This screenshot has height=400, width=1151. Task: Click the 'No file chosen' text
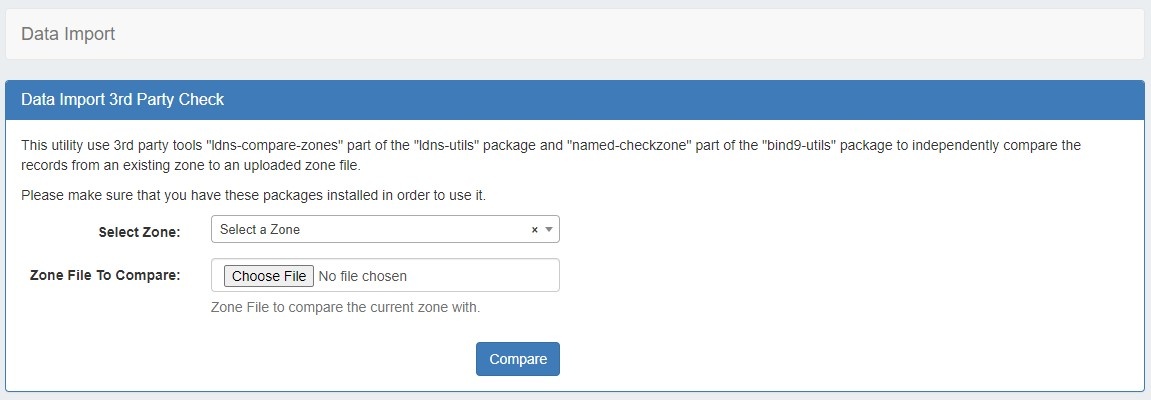[x=362, y=276]
